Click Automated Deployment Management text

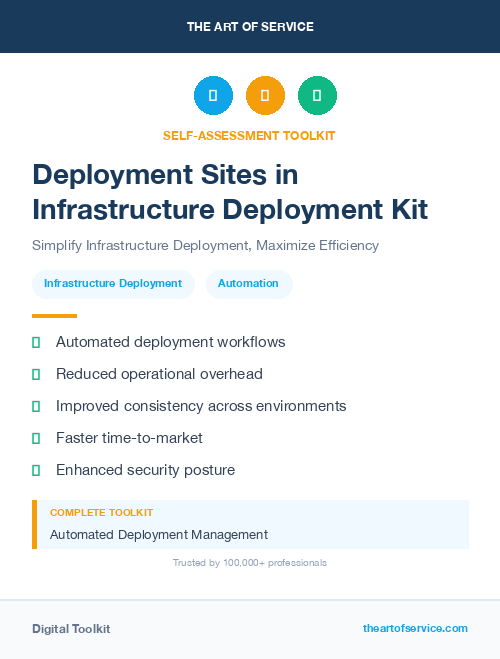(x=159, y=535)
